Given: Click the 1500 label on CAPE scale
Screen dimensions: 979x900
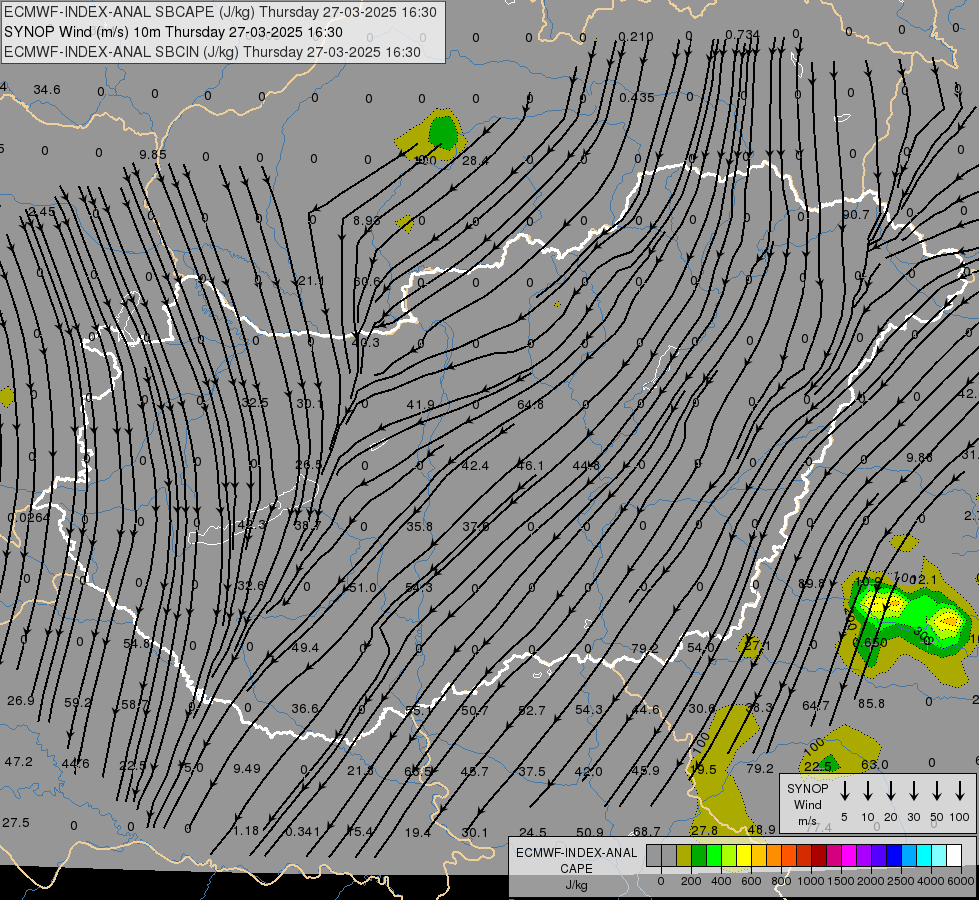Looking at the screenshot, I should coord(841,881).
